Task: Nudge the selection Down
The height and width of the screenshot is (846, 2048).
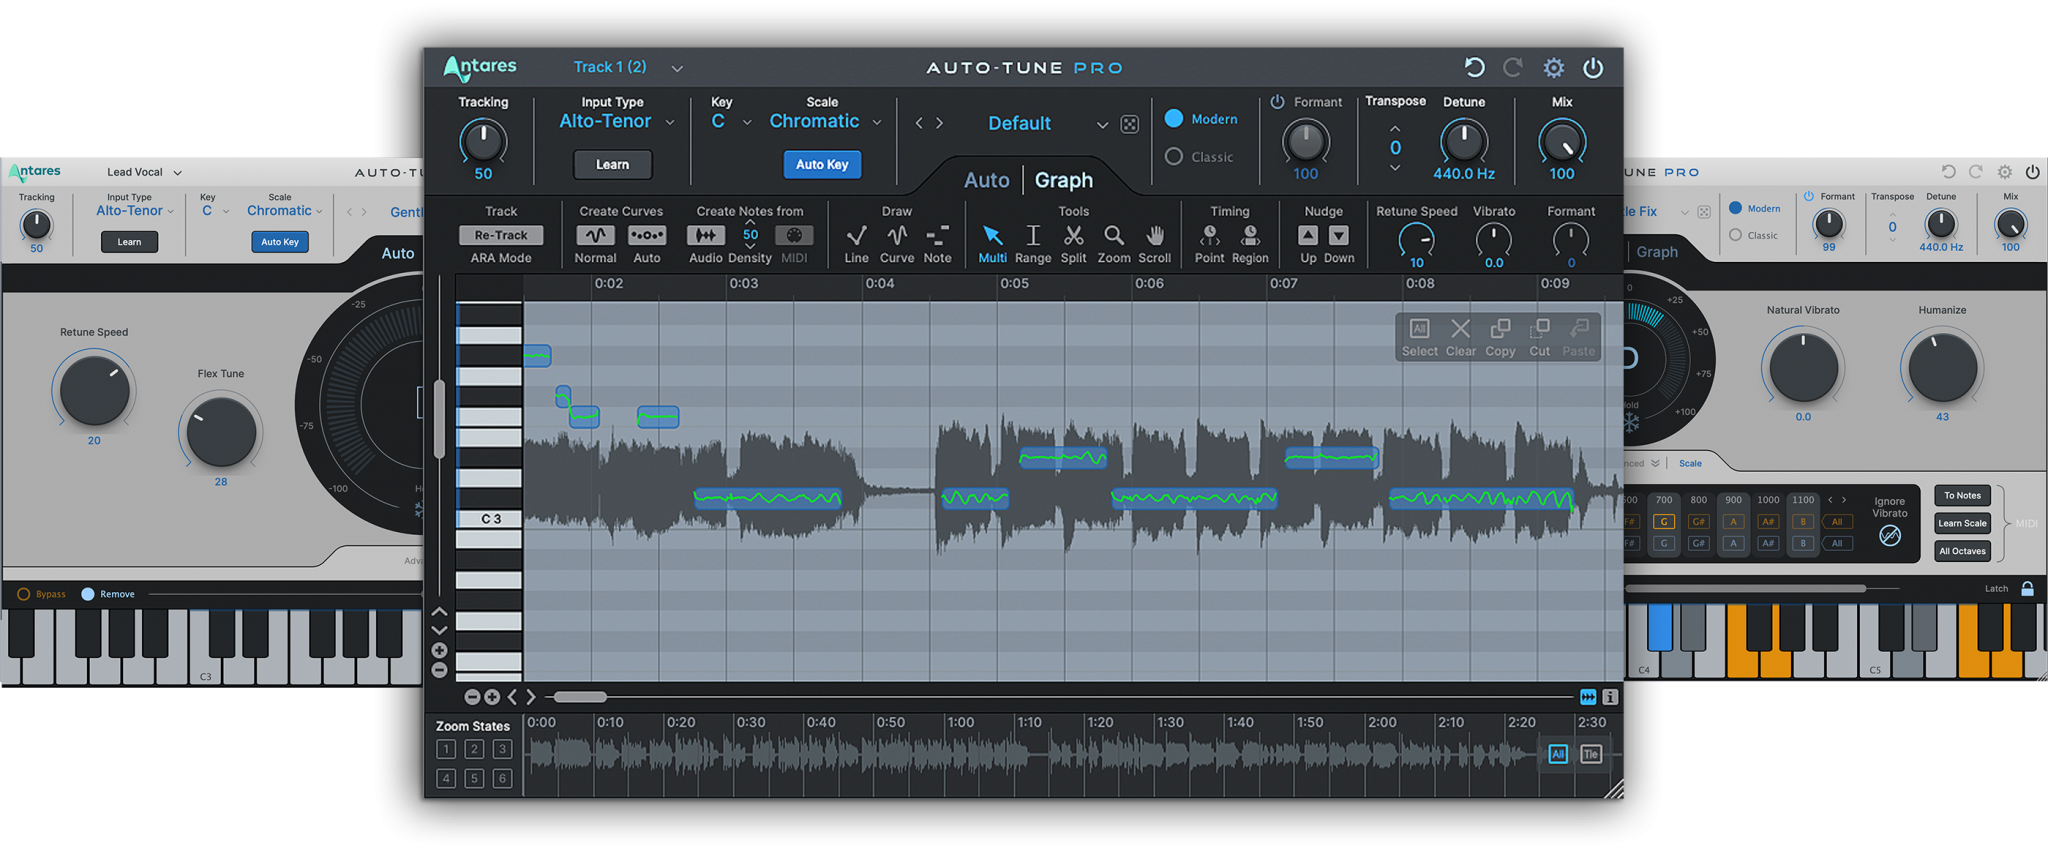Action: point(1339,236)
